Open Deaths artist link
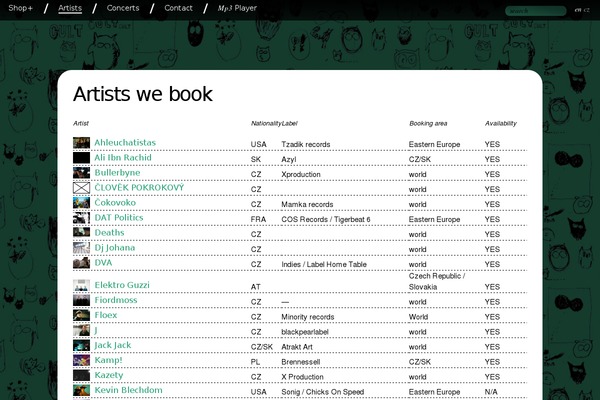This screenshot has width=600, height=400. point(109,233)
